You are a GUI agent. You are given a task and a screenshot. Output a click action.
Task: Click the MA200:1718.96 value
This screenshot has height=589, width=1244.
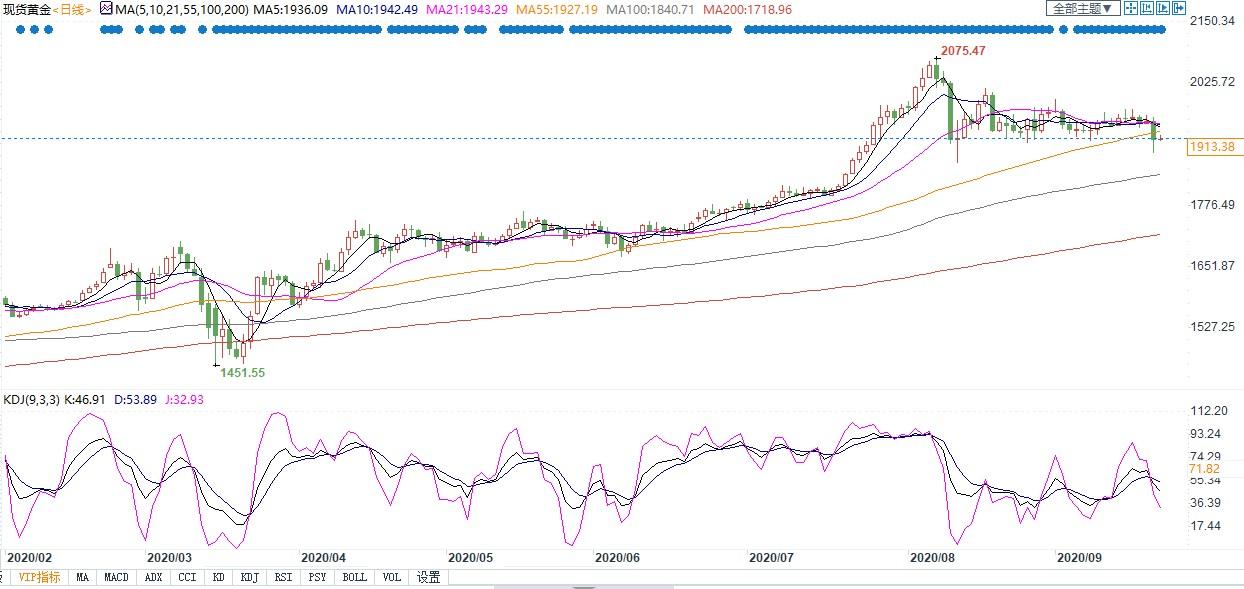(x=747, y=9)
